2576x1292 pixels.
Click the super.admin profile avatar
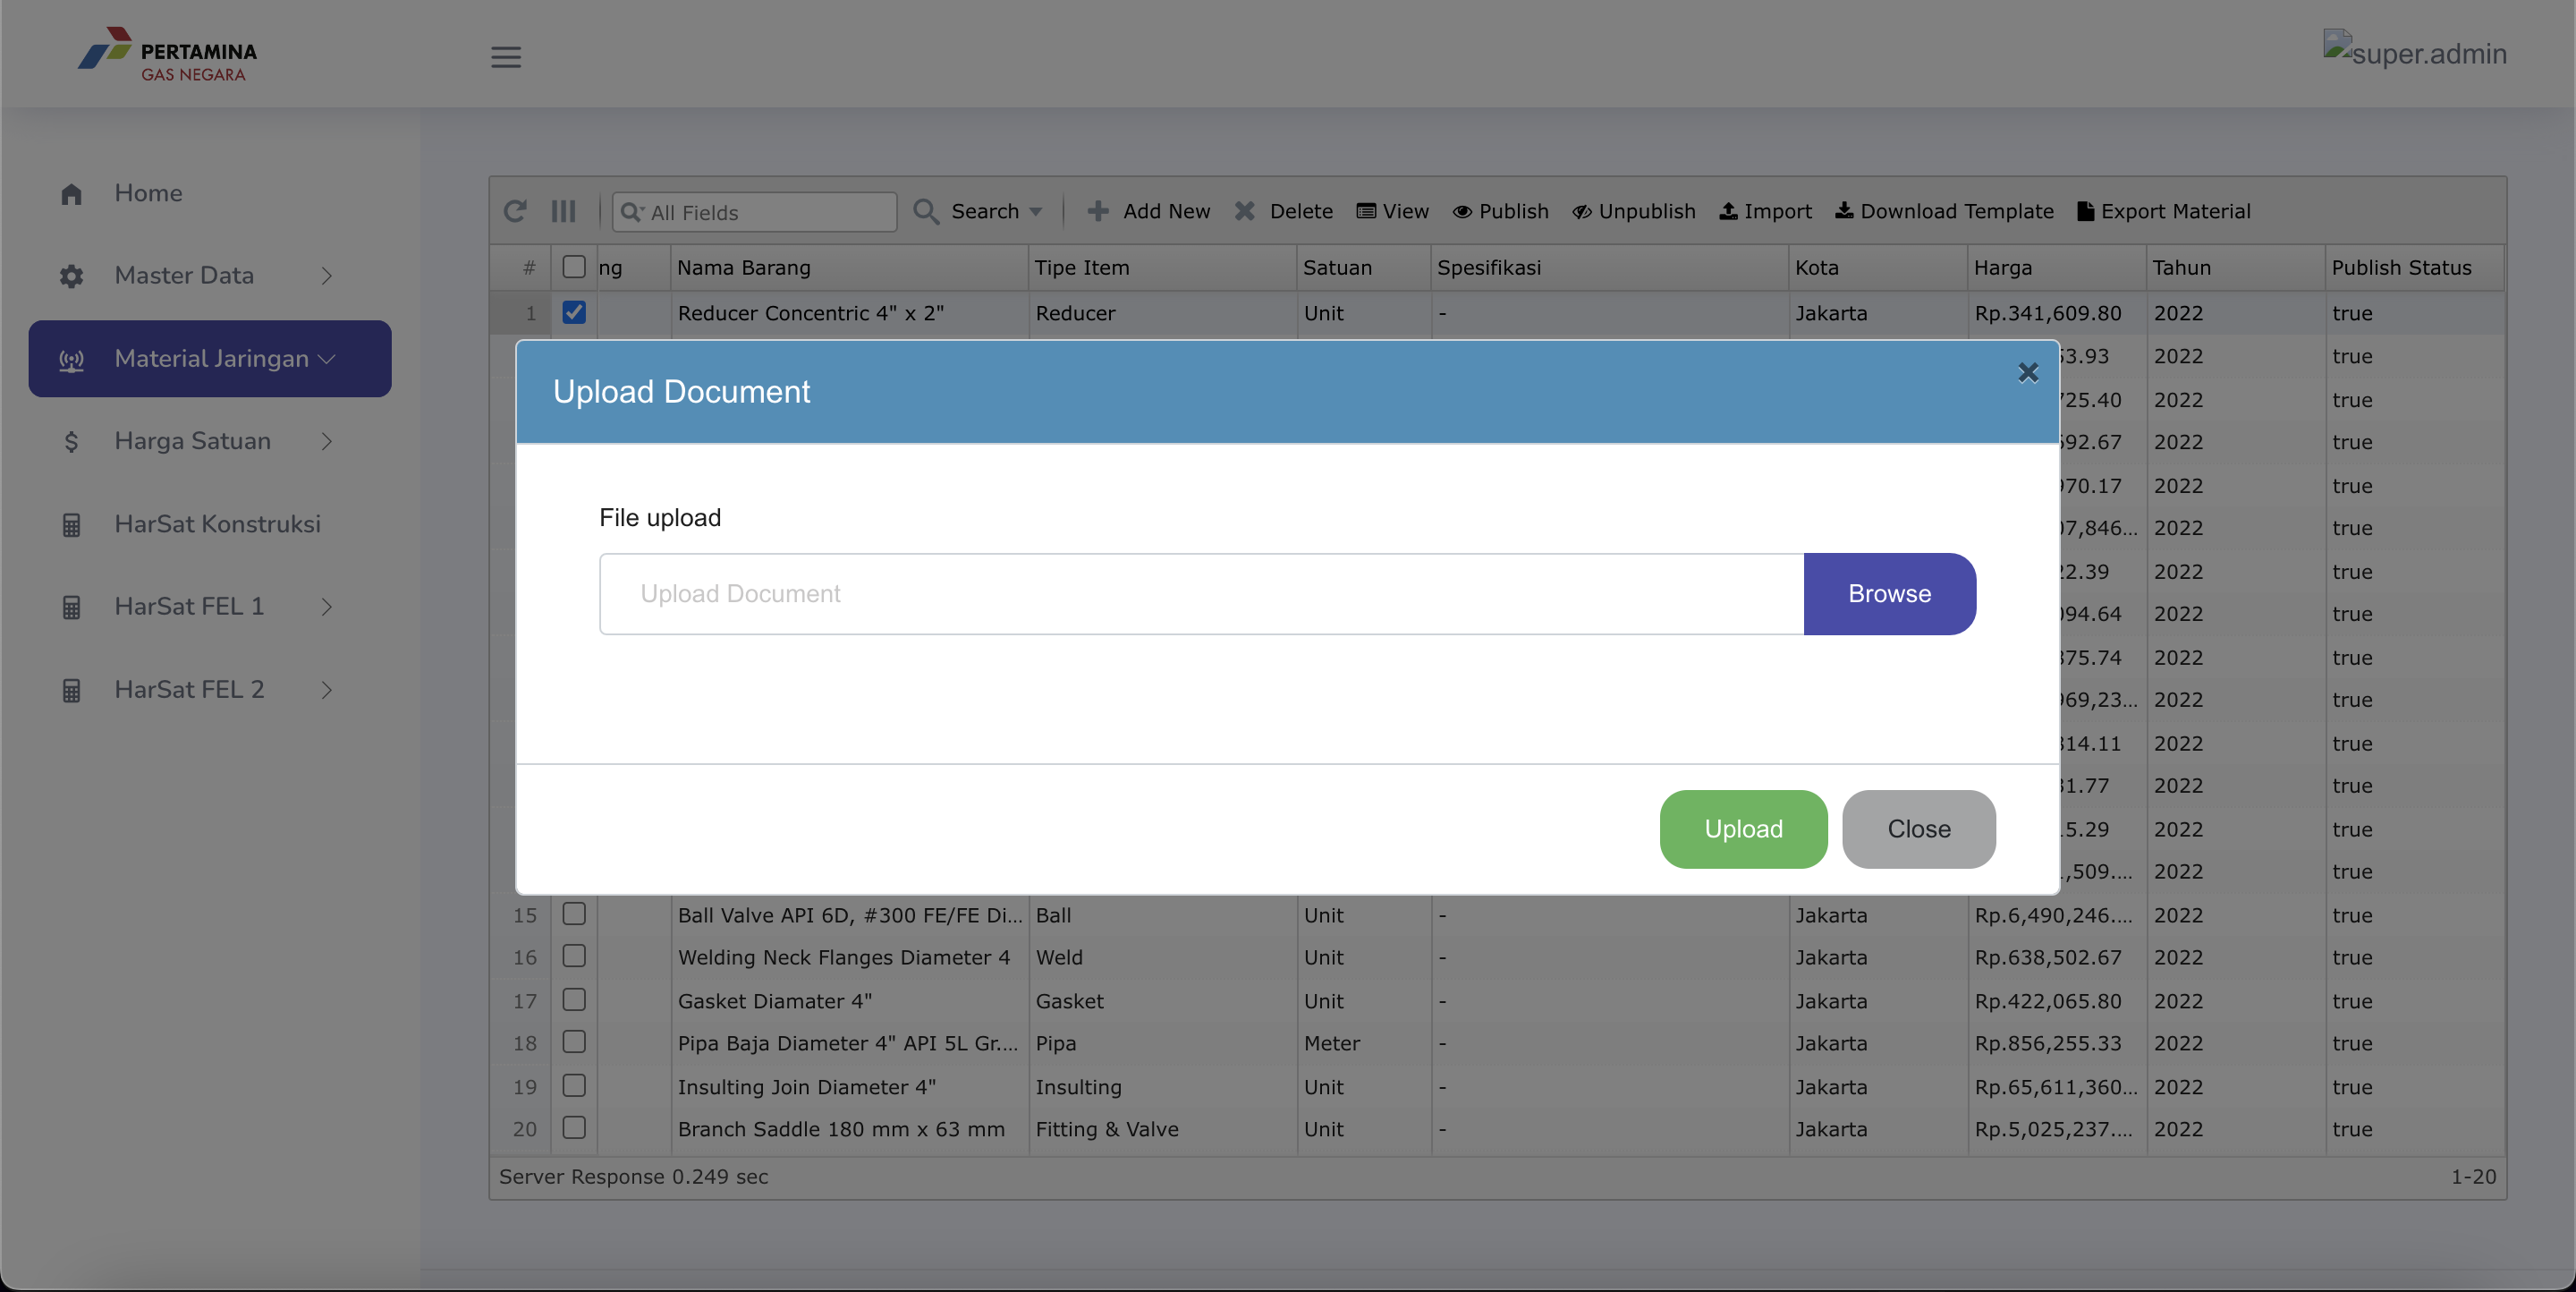click(2414, 51)
